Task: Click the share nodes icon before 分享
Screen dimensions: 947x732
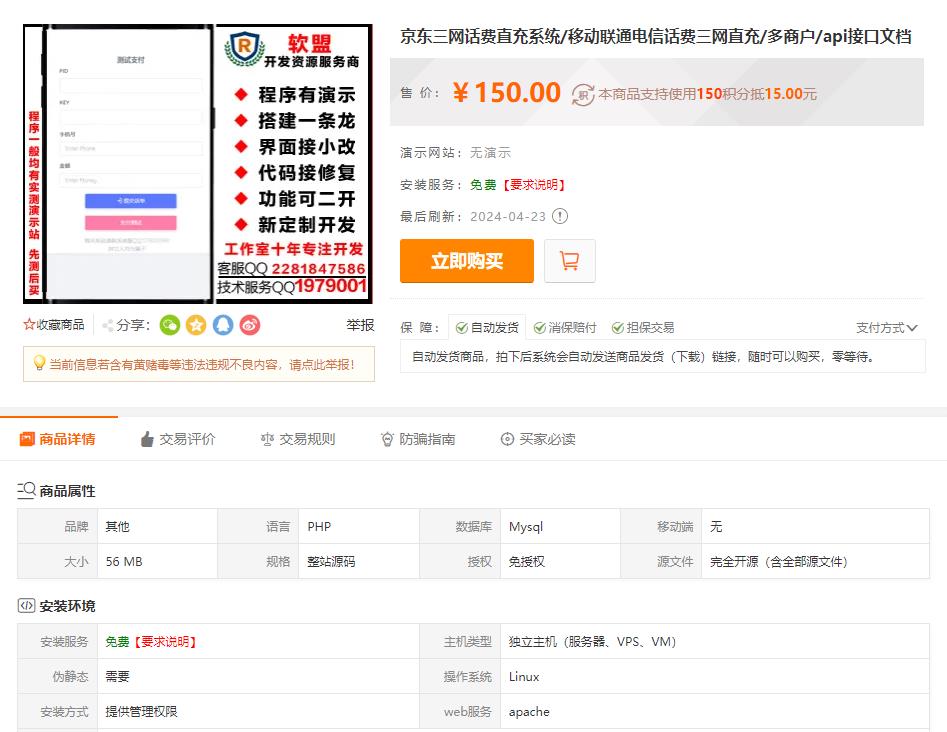Action: pyautogui.click(x=108, y=326)
